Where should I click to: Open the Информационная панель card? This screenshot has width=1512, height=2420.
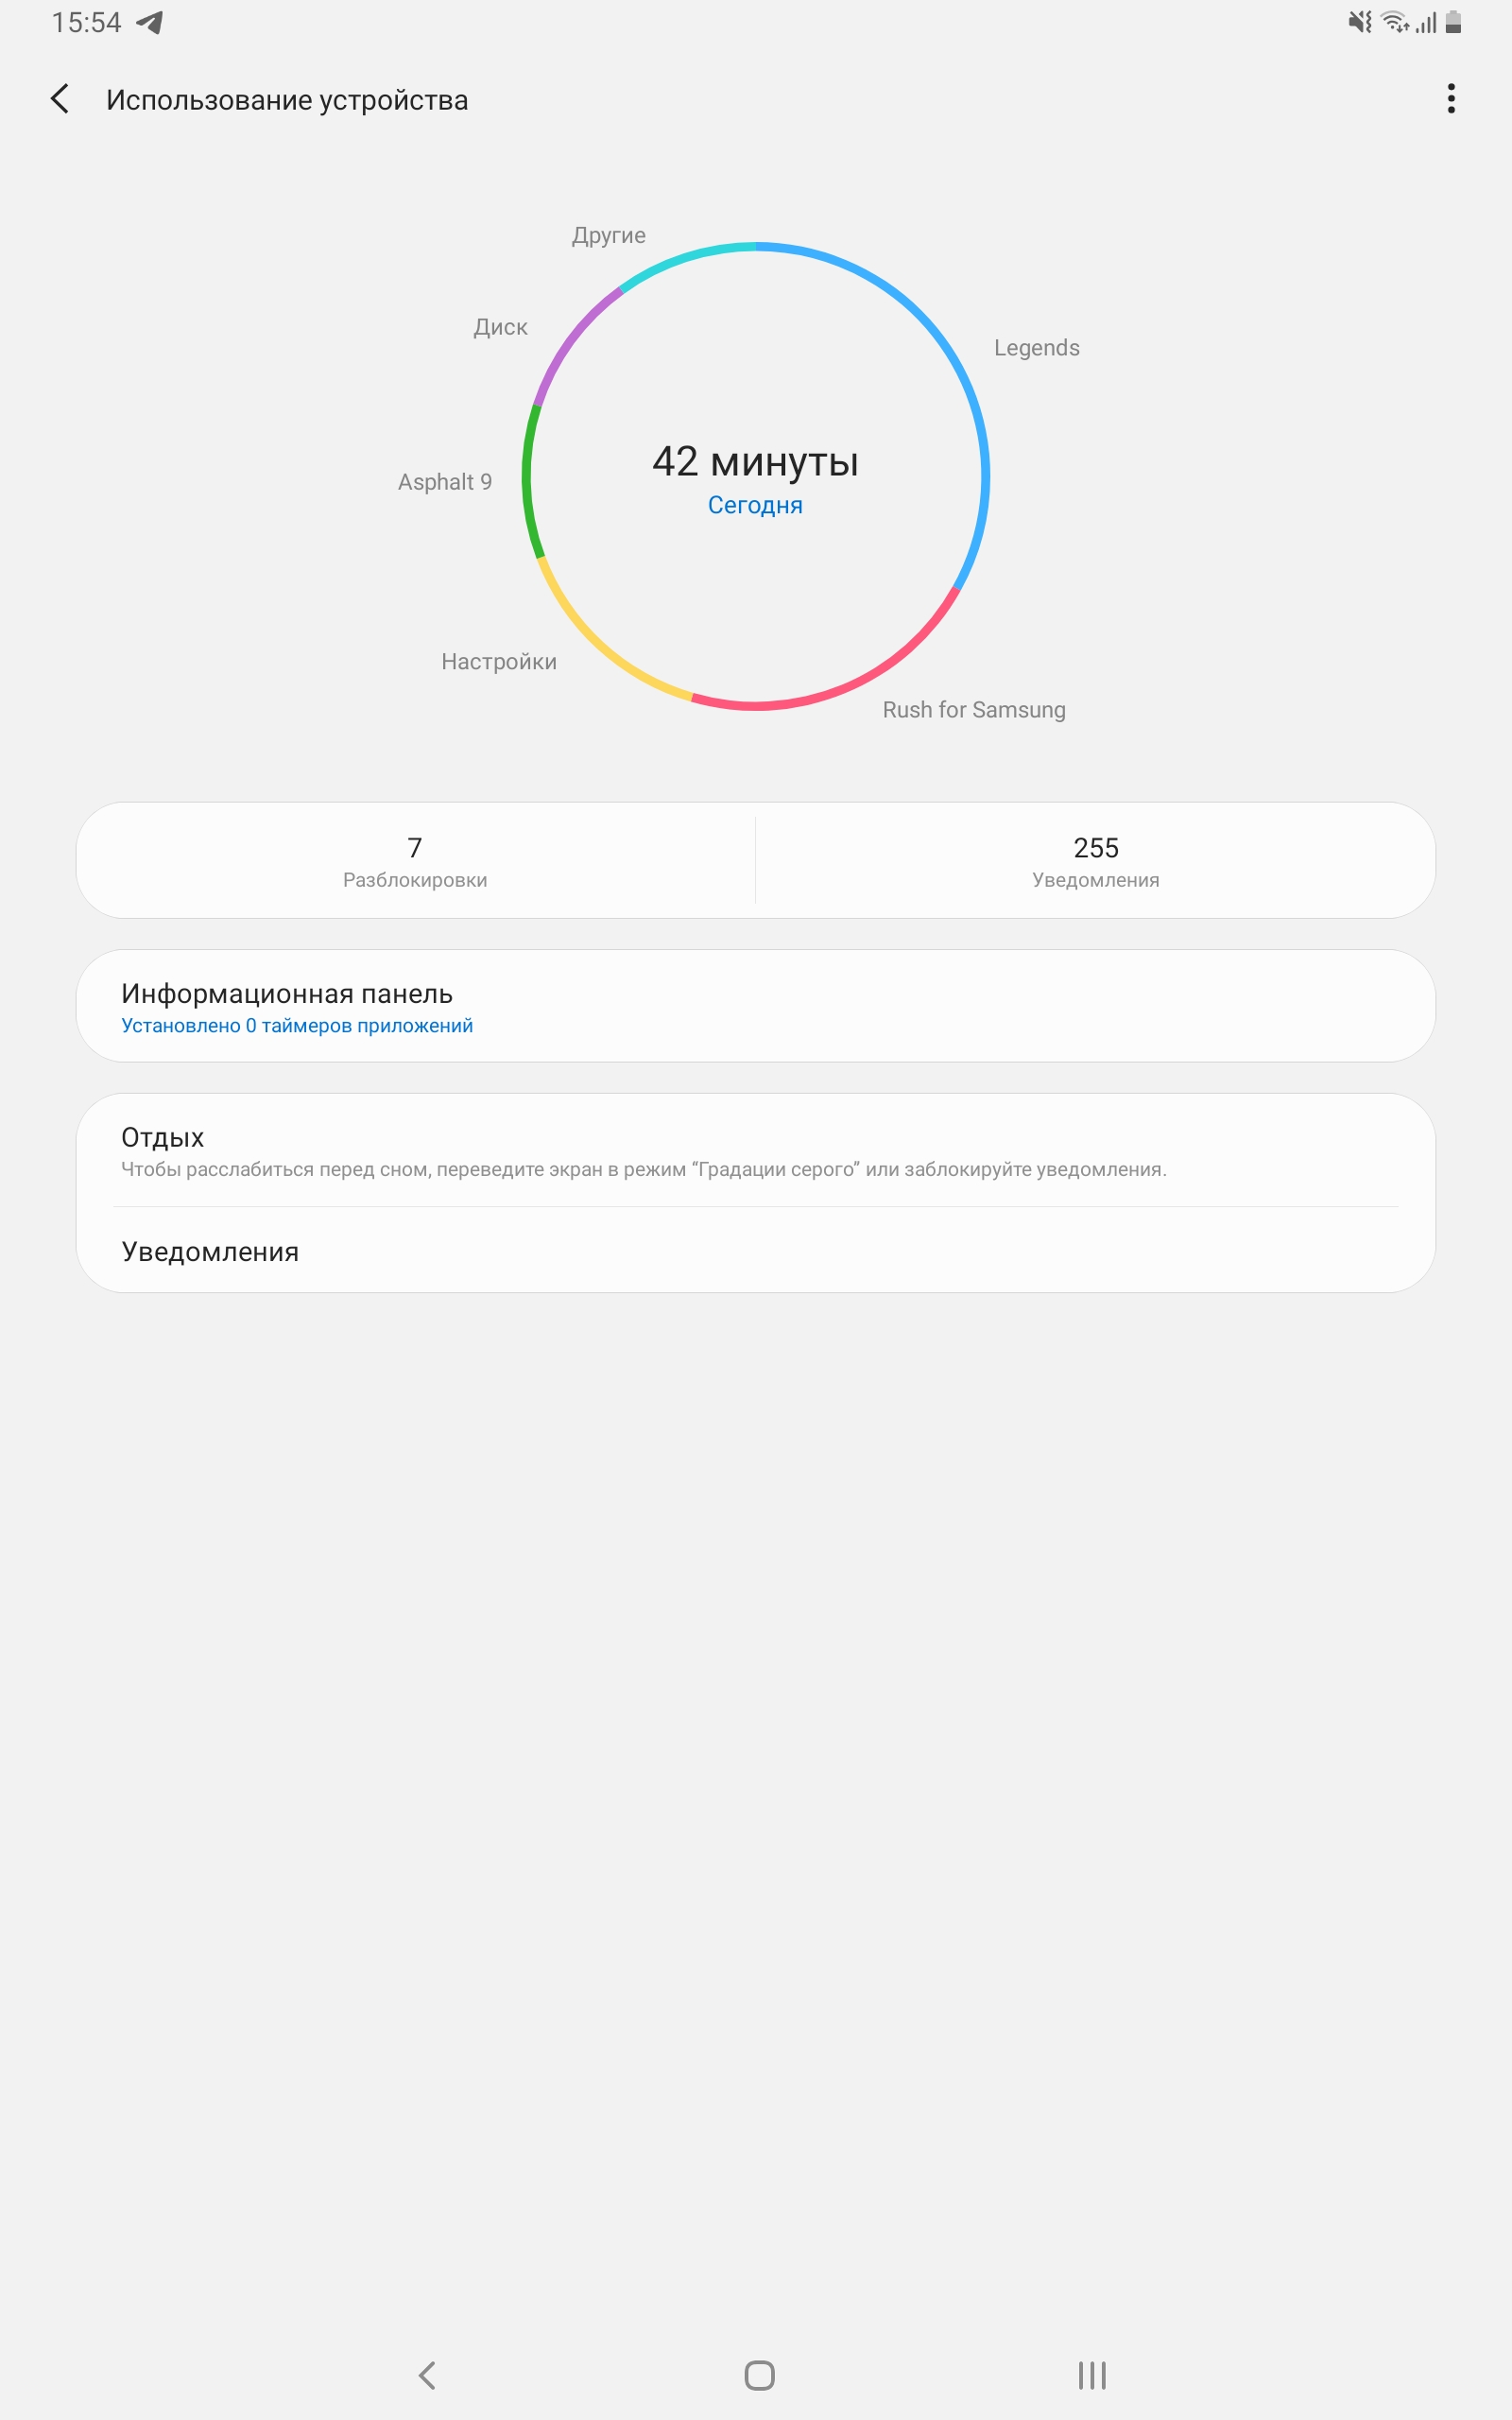click(x=755, y=1006)
